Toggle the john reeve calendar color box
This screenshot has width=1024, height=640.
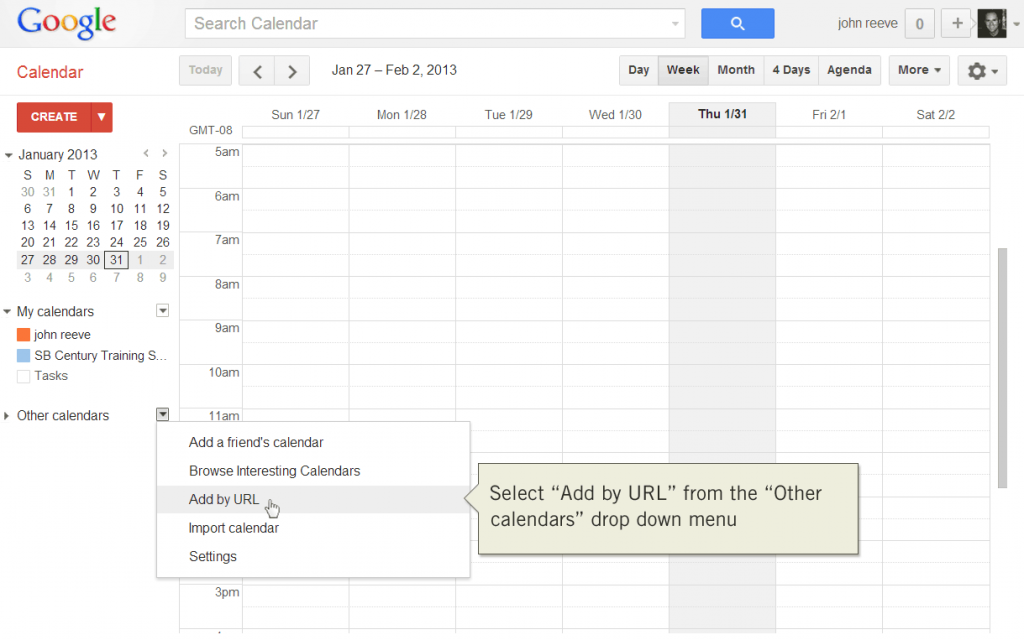coord(24,335)
